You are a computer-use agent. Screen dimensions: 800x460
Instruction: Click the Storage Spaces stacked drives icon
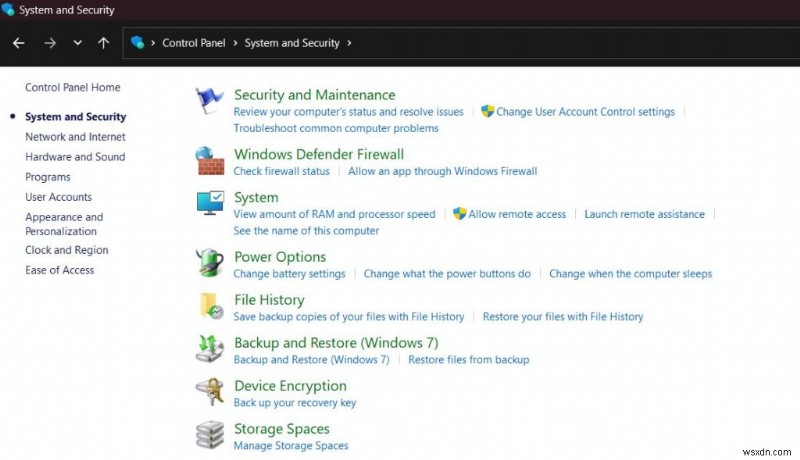click(210, 435)
